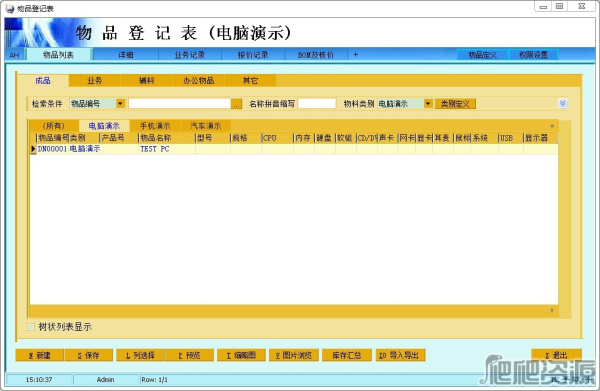Image resolution: width=600 pixels, height=391 pixels.
Task: Minimize the 物品登记表 window
Action: pos(543,7)
